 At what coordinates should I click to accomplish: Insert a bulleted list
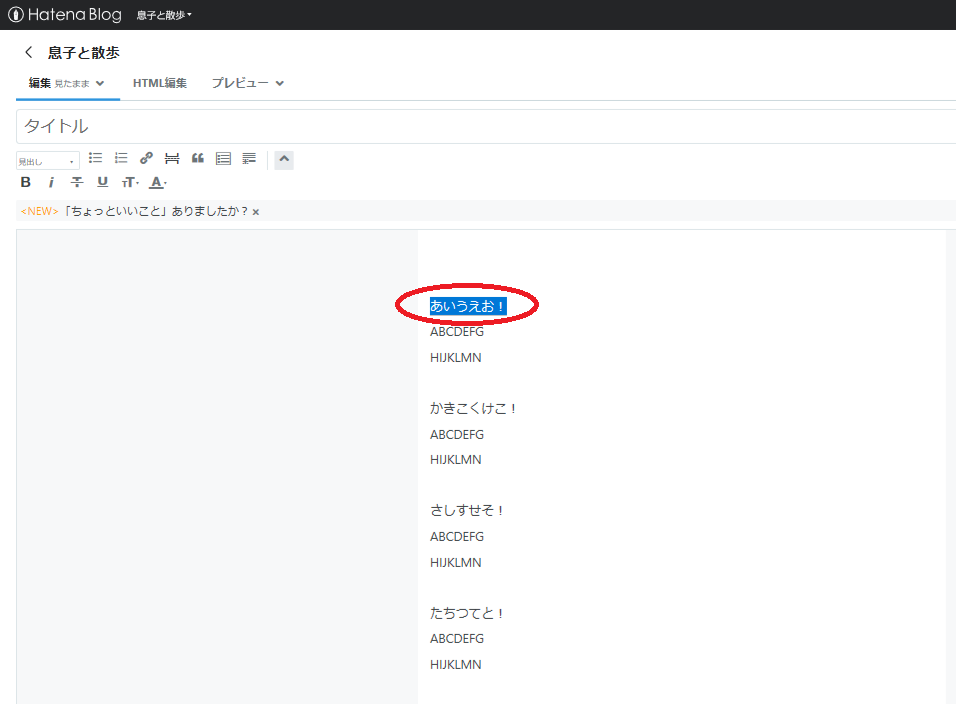[95, 158]
